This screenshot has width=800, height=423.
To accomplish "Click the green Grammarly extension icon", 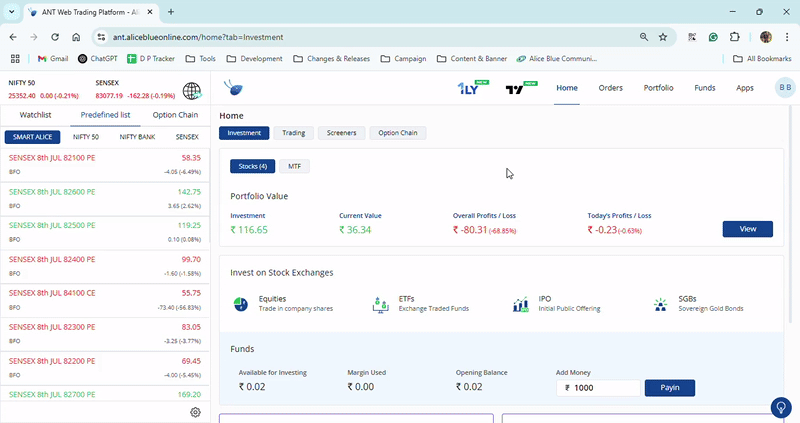I will click(713, 37).
